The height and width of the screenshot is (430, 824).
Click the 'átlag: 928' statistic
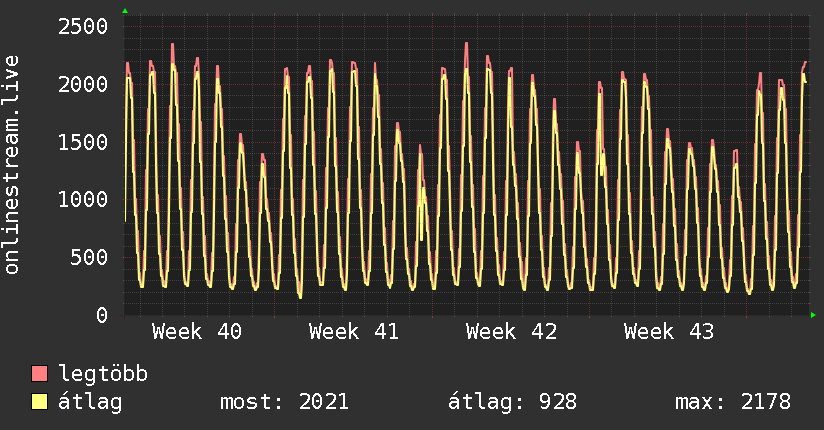[512, 402]
